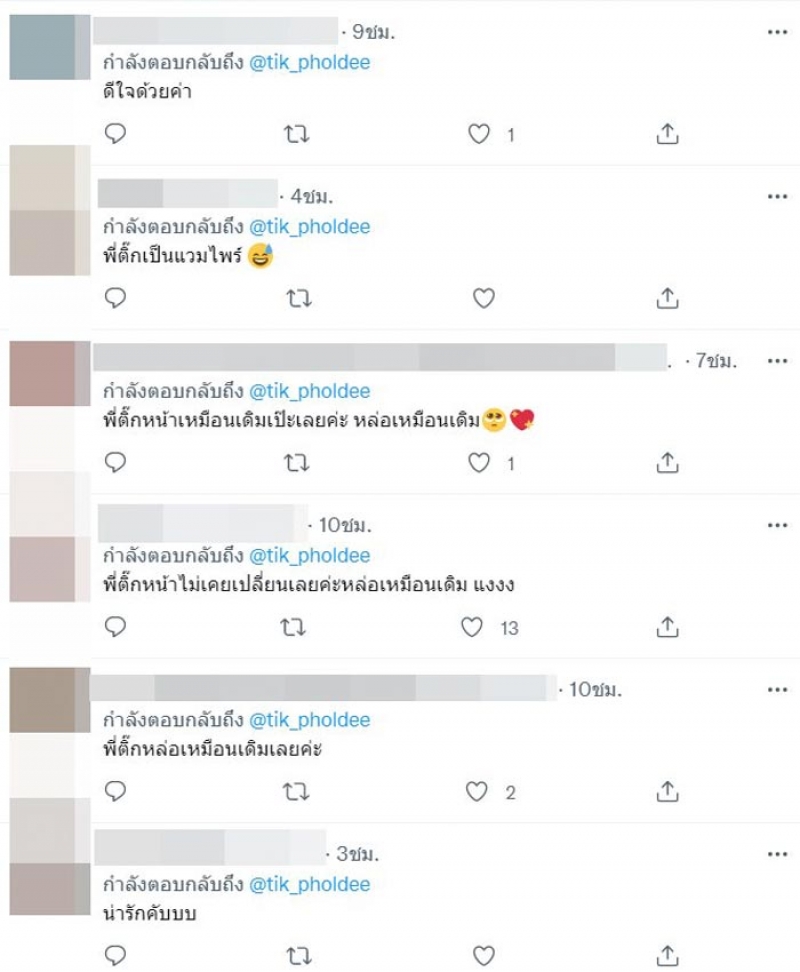Open @tik_pholdee link in the 3ชม. tweet
800x972 pixels.
point(309,885)
